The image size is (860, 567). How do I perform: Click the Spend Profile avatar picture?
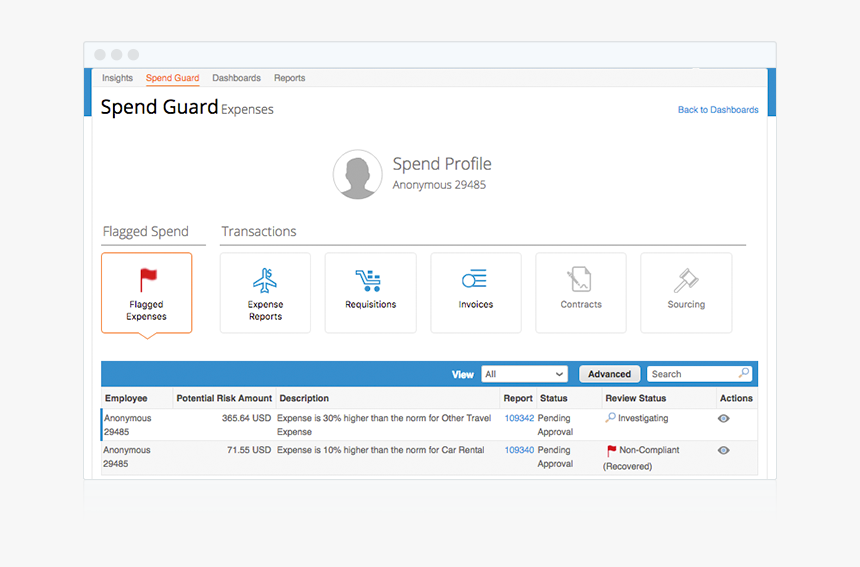(x=358, y=174)
